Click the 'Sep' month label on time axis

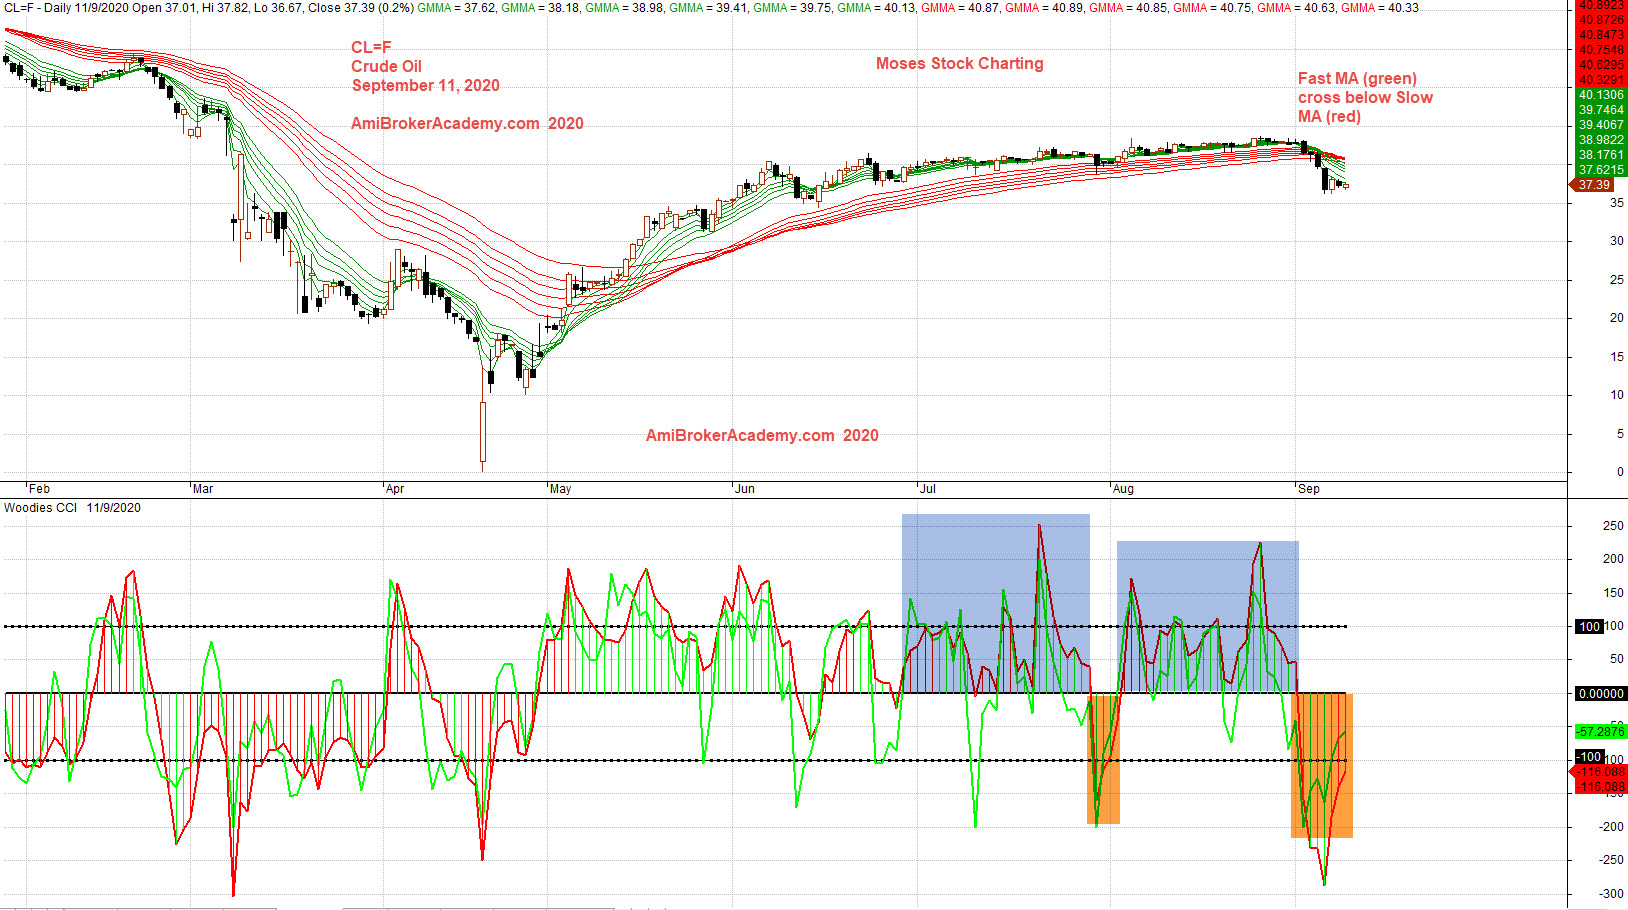pos(1309,489)
